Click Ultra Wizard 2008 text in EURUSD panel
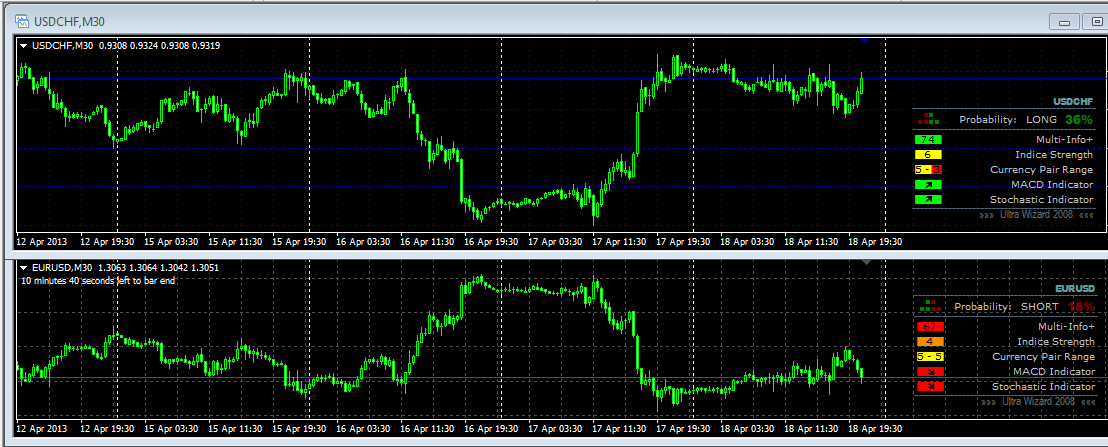The width and height of the screenshot is (1108, 447). coord(1039,401)
